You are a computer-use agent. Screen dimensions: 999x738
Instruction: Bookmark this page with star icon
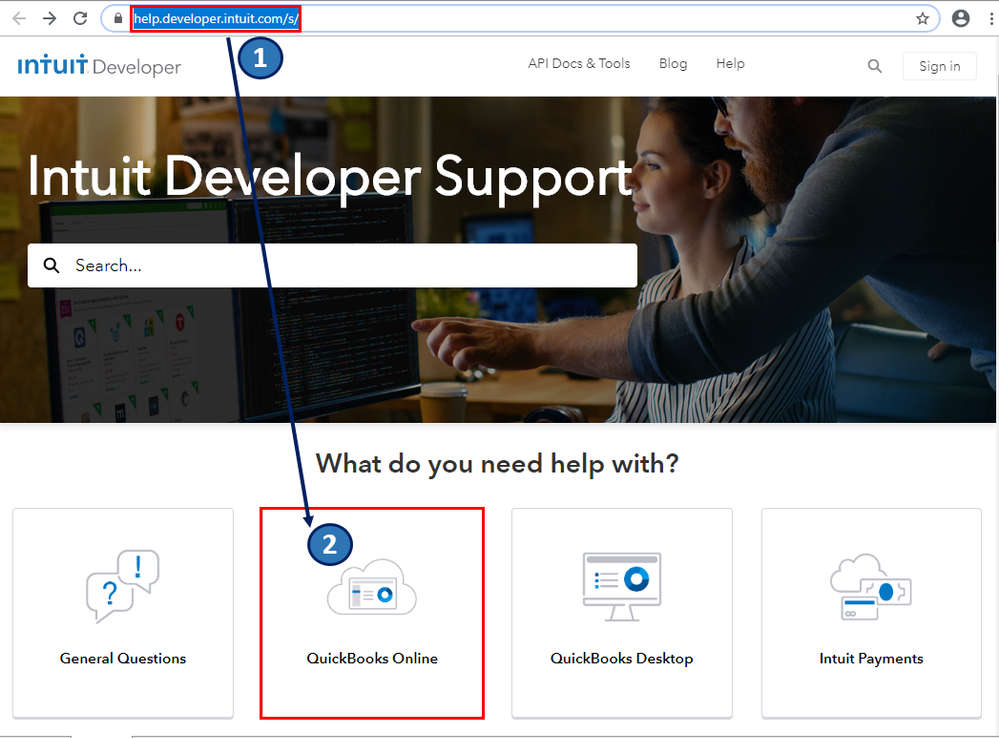coord(922,18)
